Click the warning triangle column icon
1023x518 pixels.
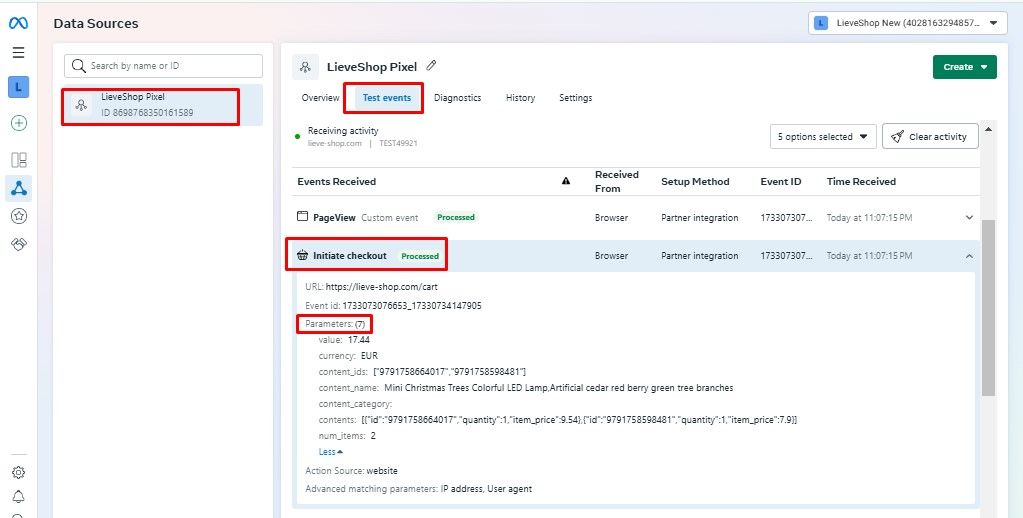[566, 181]
